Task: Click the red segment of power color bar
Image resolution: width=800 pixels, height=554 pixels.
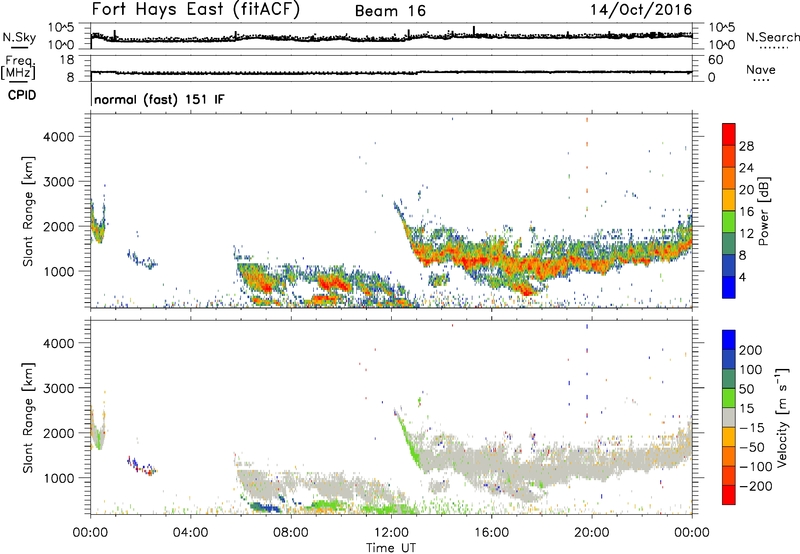Action: (x=729, y=134)
